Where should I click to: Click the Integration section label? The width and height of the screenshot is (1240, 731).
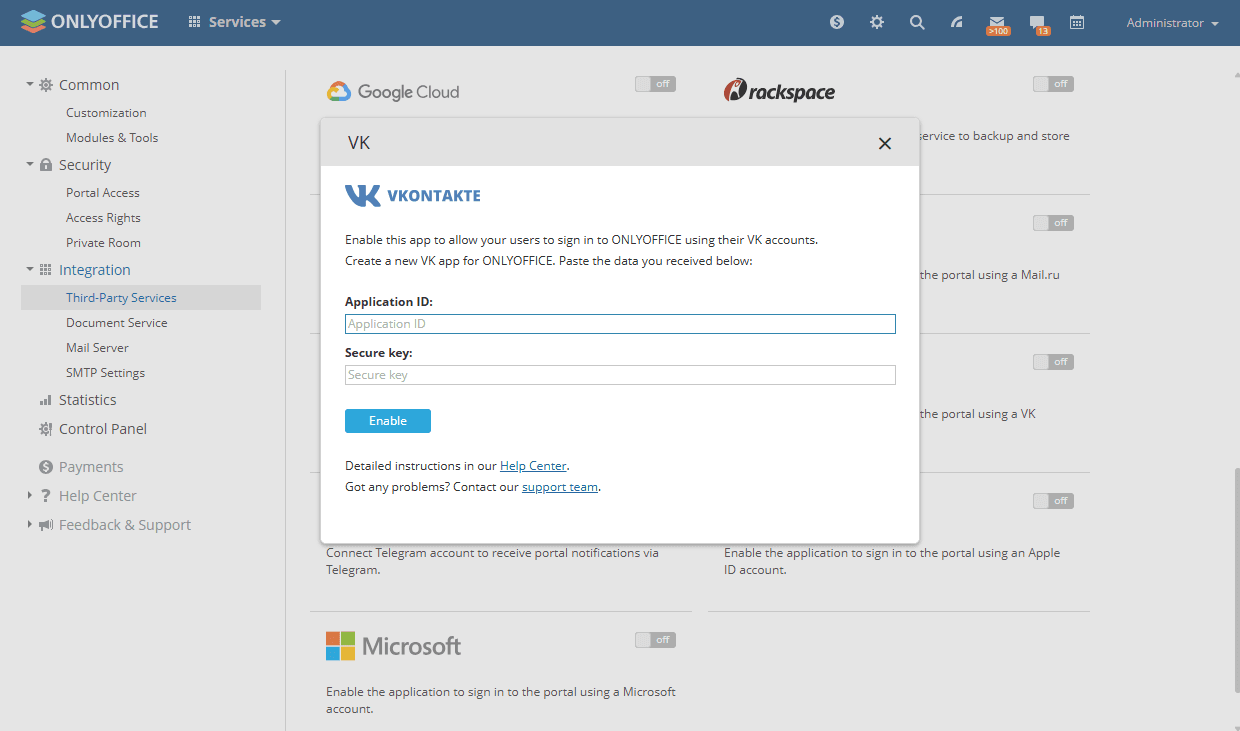(95, 270)
